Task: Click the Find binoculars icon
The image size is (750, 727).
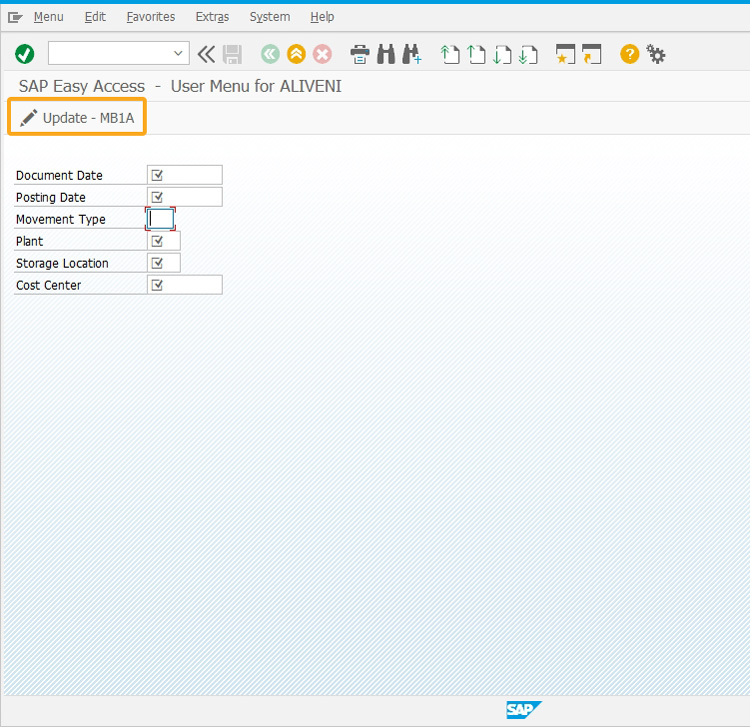Action: click(386, 54)
